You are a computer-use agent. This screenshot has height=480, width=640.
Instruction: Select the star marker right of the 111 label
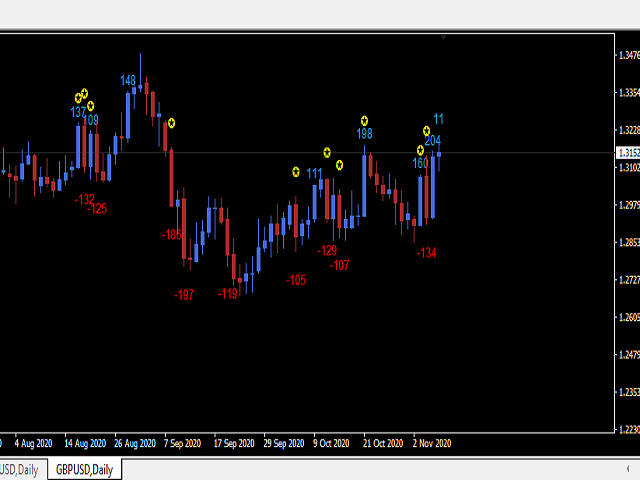click(x=327, y=153)
